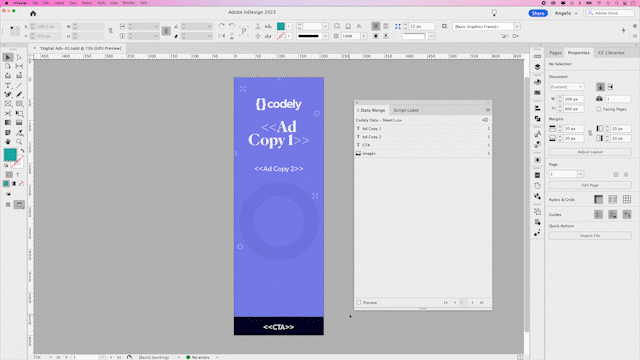Enable the Preview checkbox in Data Merge
640x360 pixels.
click(x=359, y=302)
